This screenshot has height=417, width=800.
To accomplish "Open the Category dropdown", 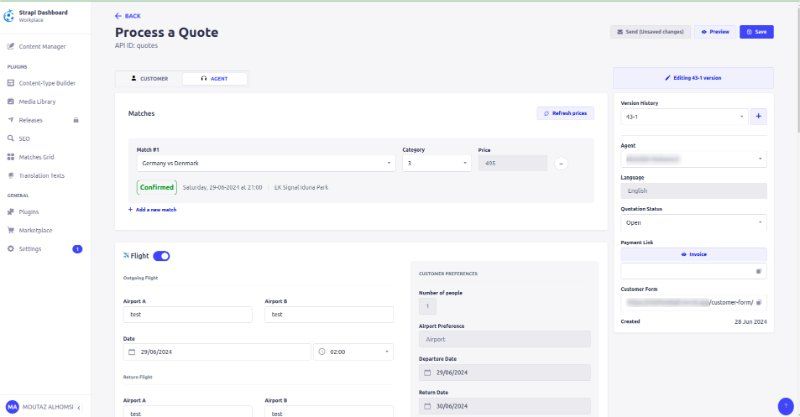I will click(x=437, y=163).
